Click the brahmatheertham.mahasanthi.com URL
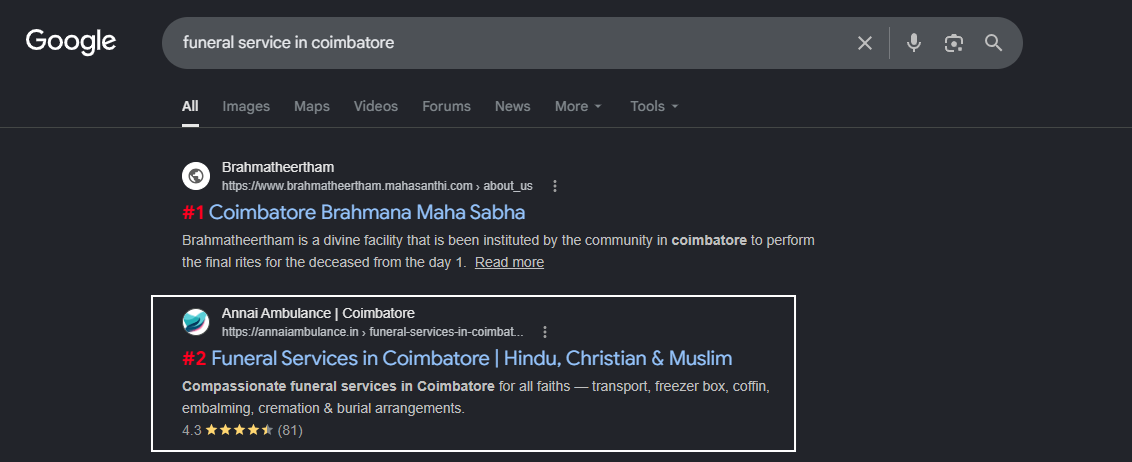Screen dimensions: 1132x462 pyautogui.click(x=377, y=186)
